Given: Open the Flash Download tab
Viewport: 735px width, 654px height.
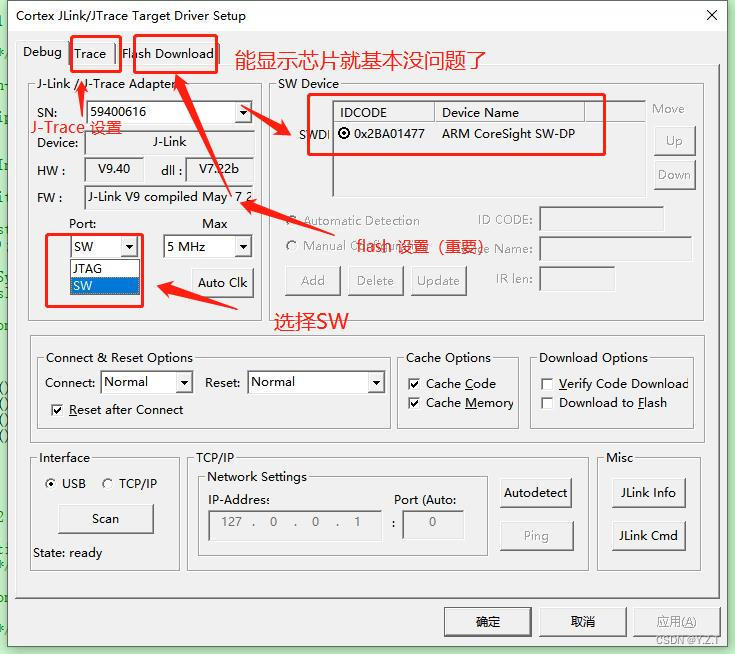Looking at the screenshot, I should pos(168,54).
